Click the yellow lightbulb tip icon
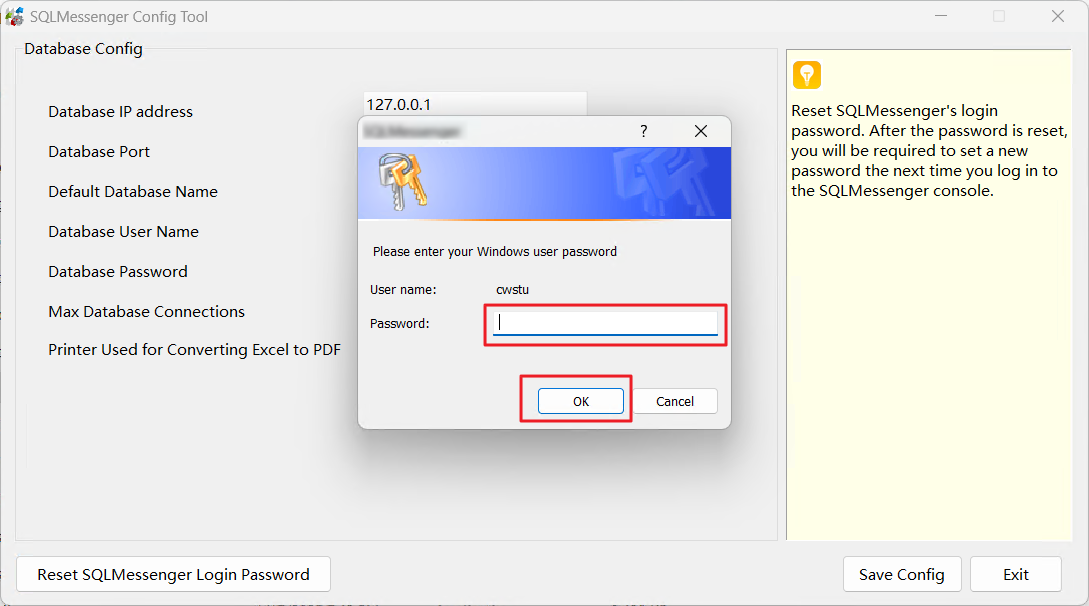Screen dimensions: 1089x606 coord(806,75)
